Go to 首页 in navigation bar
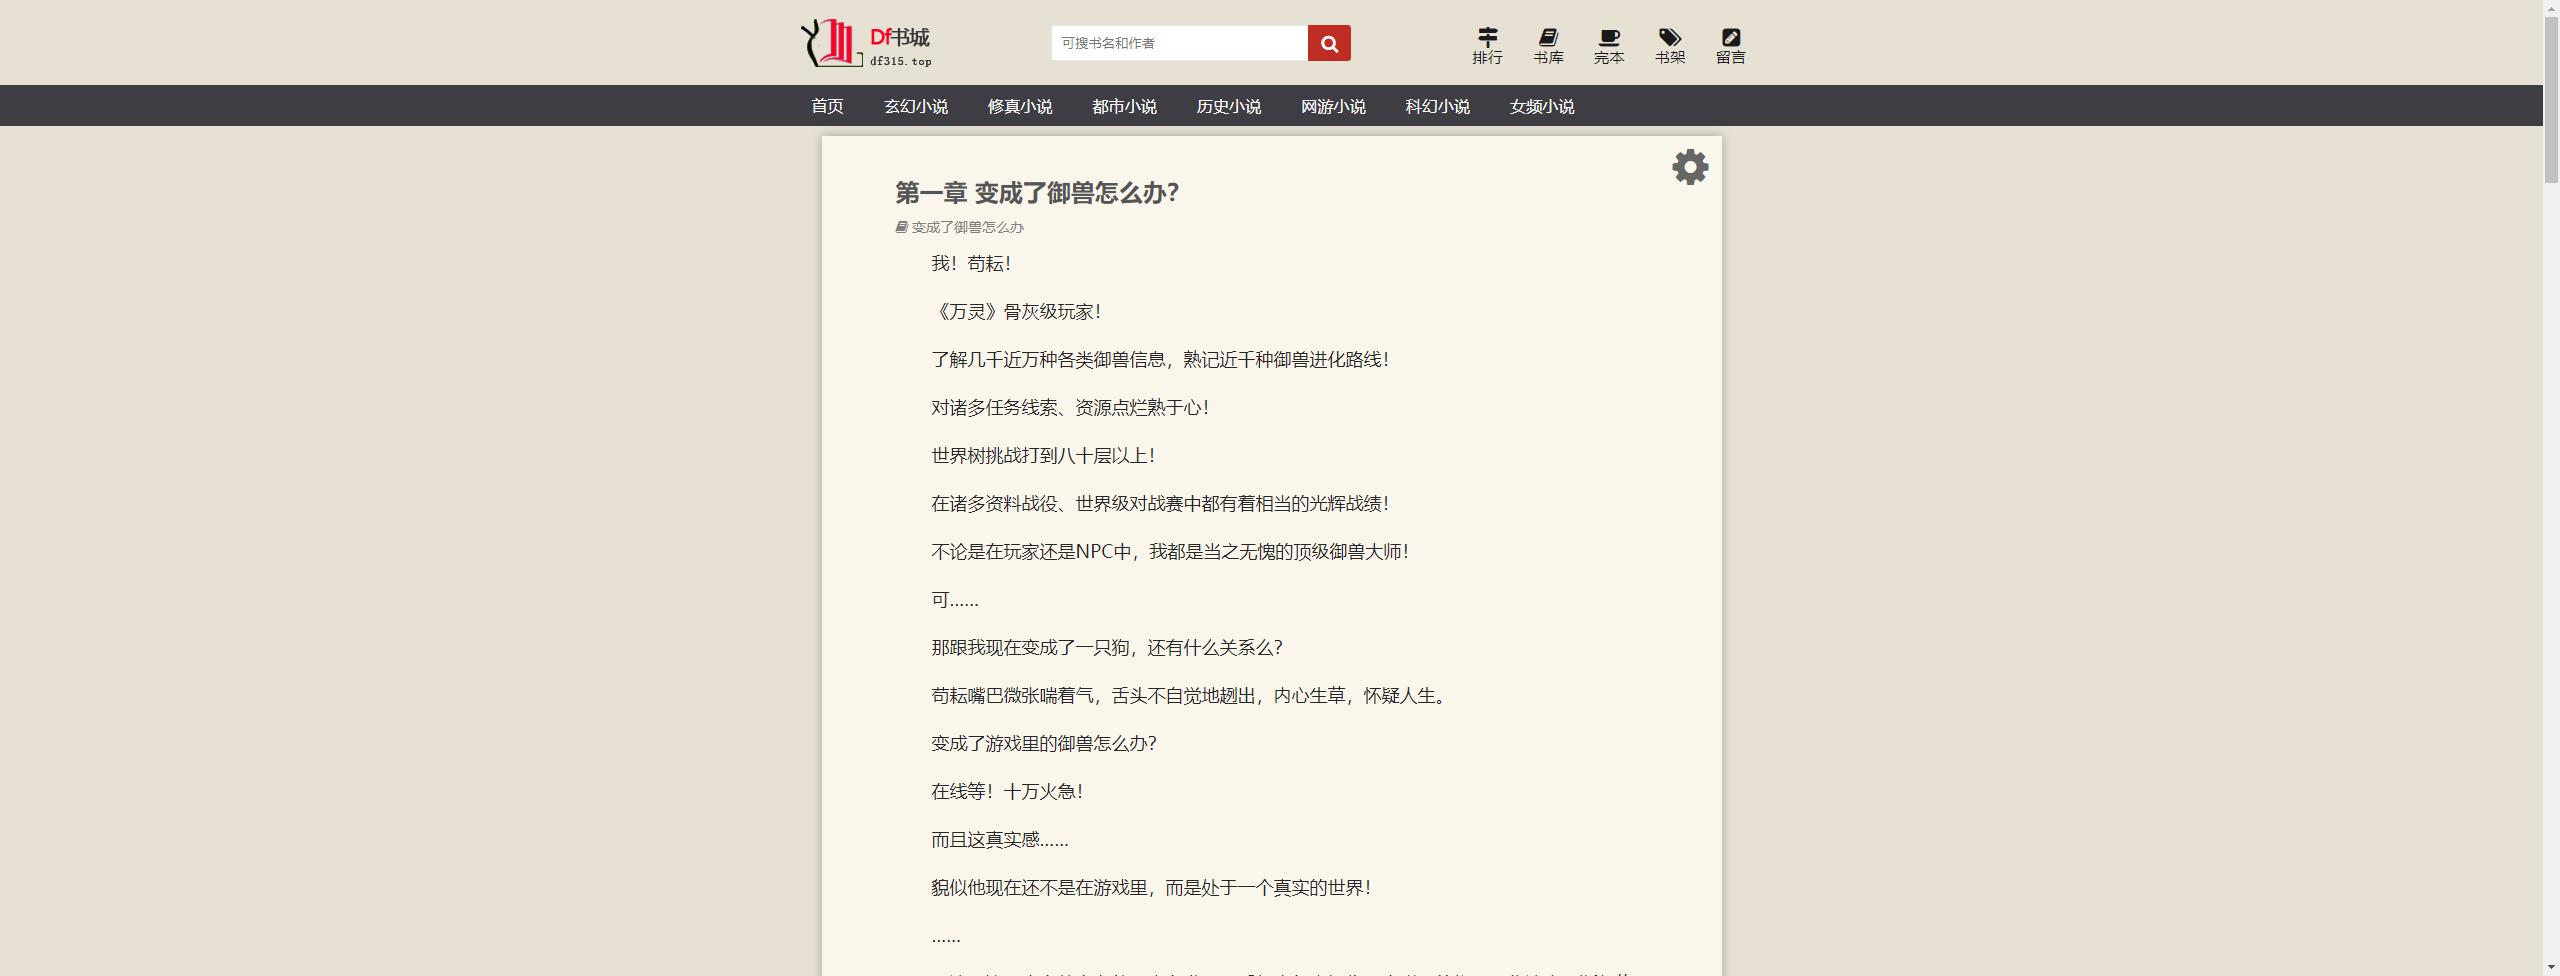Image resolution: width=2560 pixels, height=976 pixels. click(x=827, y=106)
